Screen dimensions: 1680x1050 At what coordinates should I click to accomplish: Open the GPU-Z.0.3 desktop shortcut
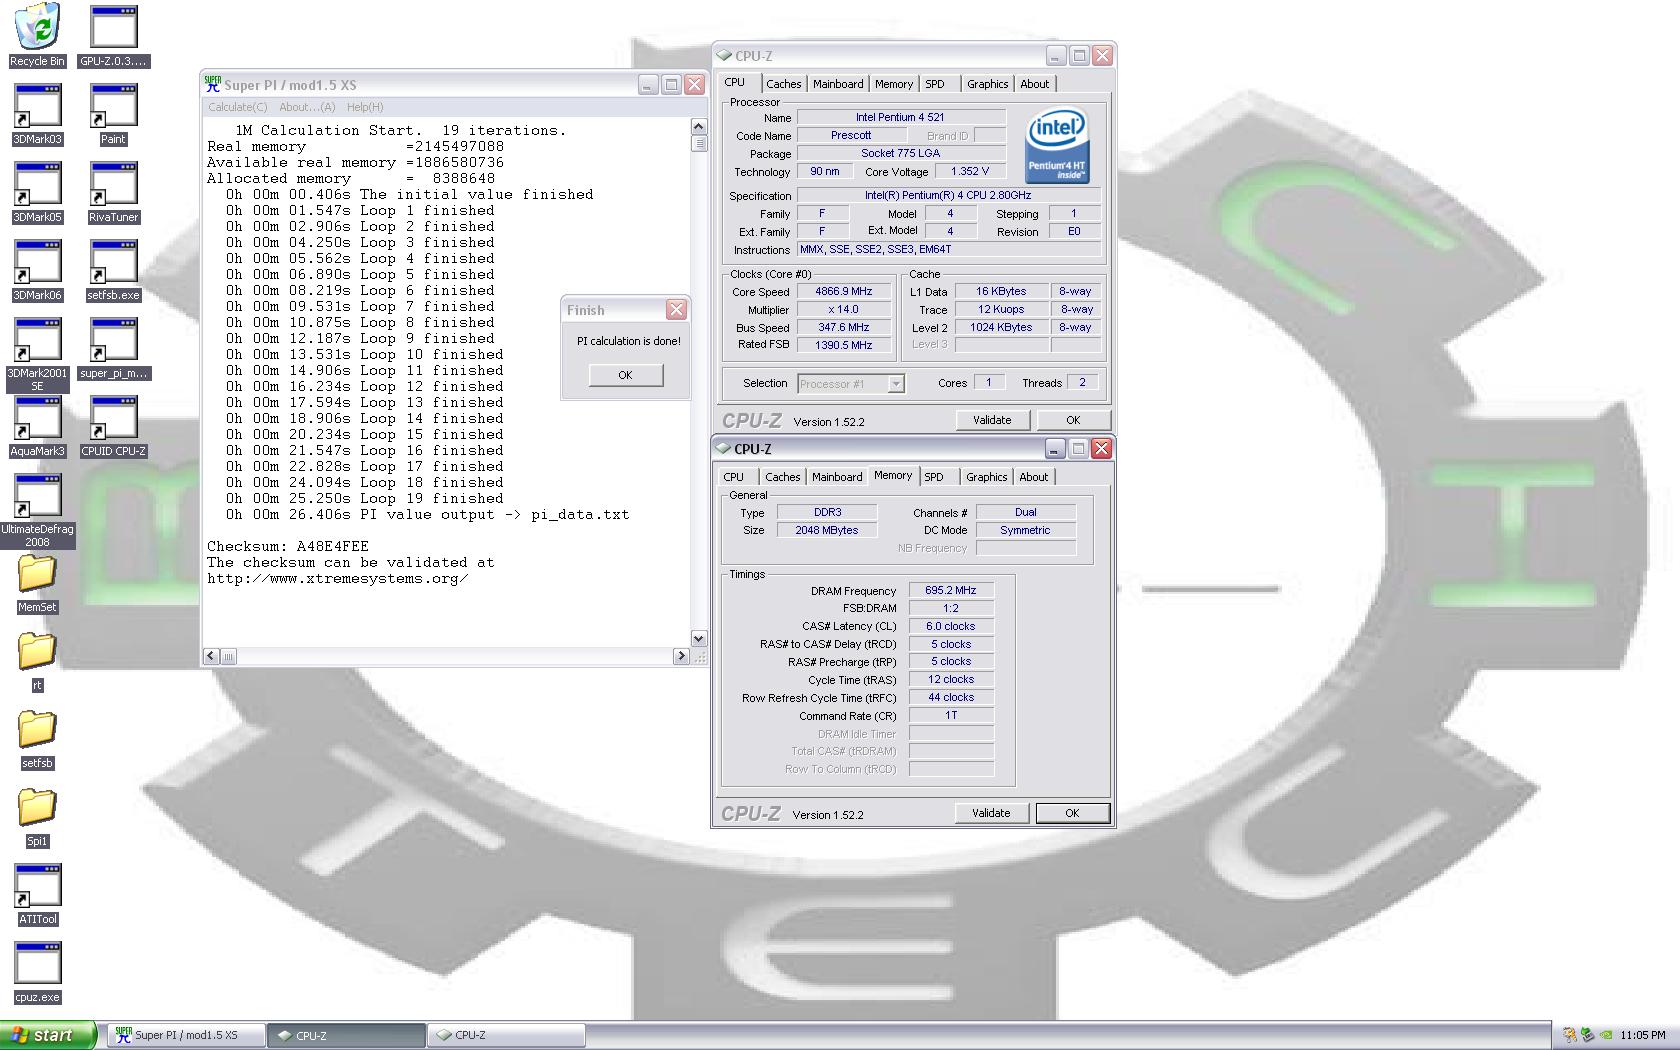tap(113, 35)
